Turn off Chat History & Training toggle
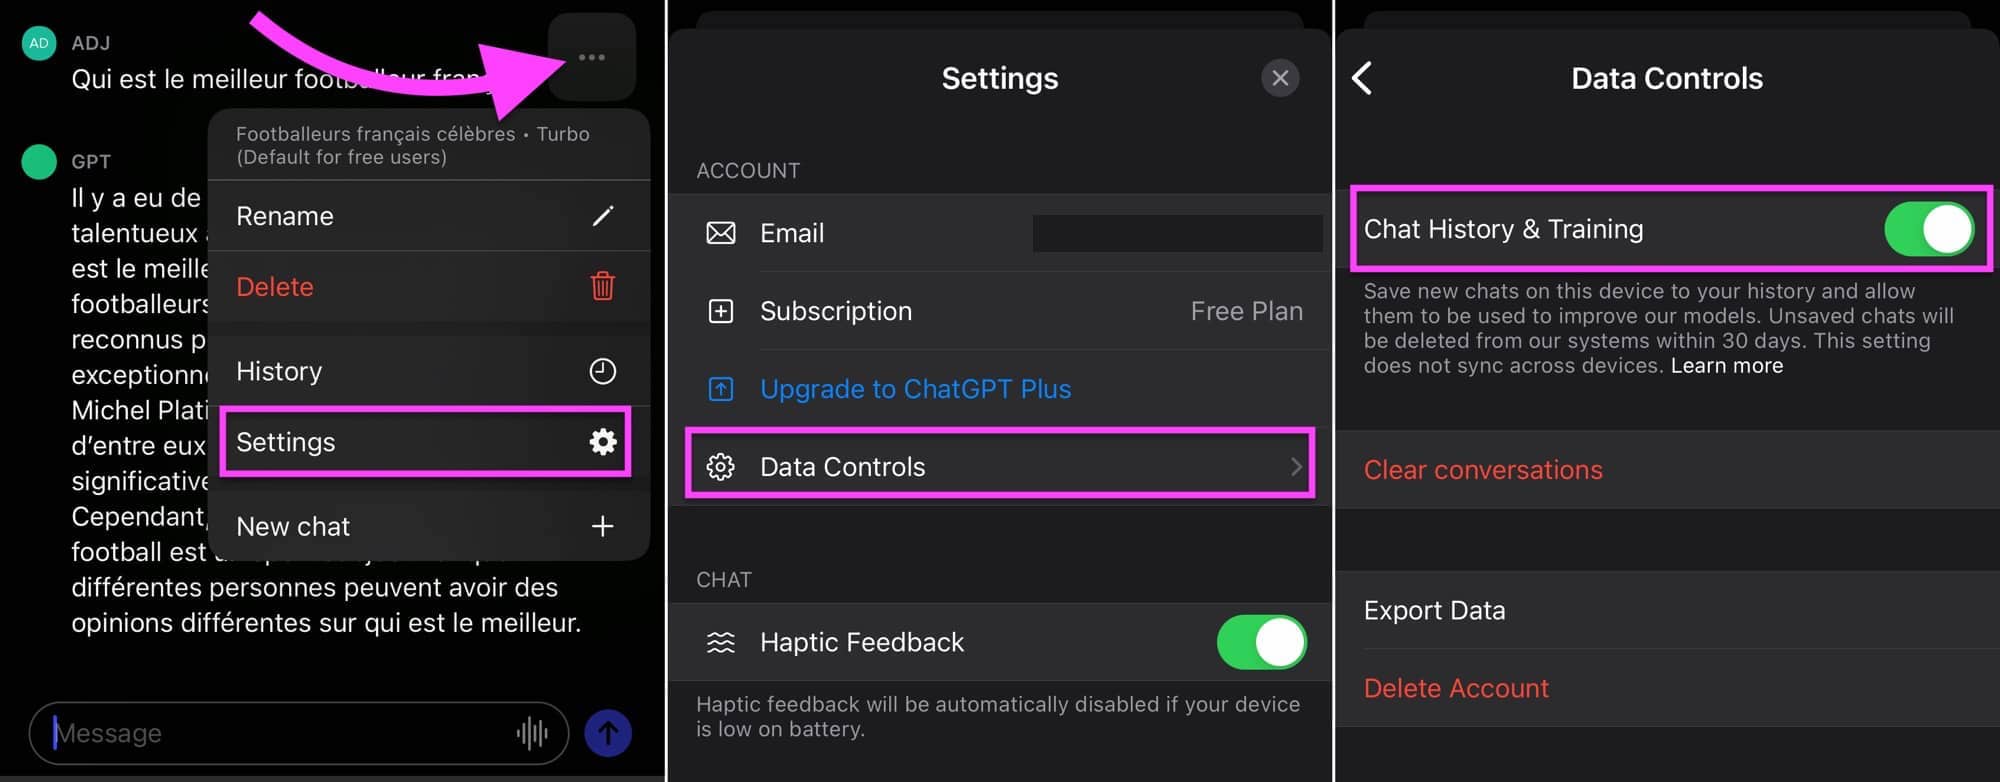Viewport: 2000px width, 782px height. 1929,229
